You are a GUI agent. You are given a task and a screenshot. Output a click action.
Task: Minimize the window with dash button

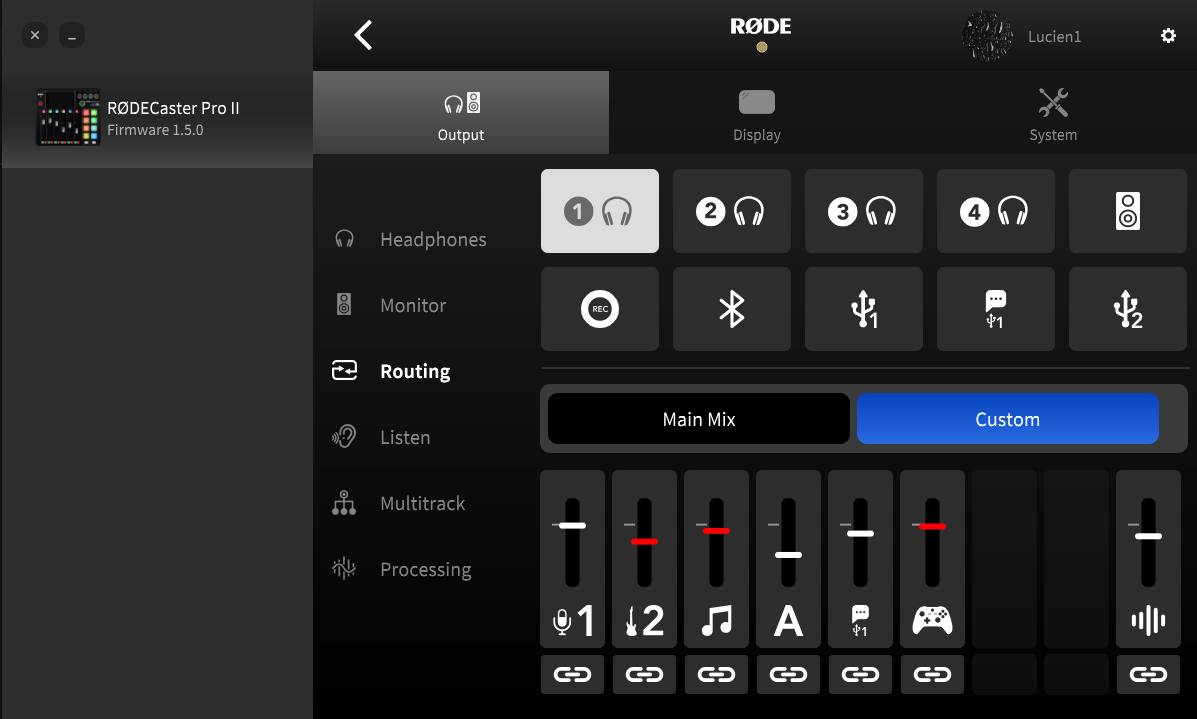pos(72,35)
